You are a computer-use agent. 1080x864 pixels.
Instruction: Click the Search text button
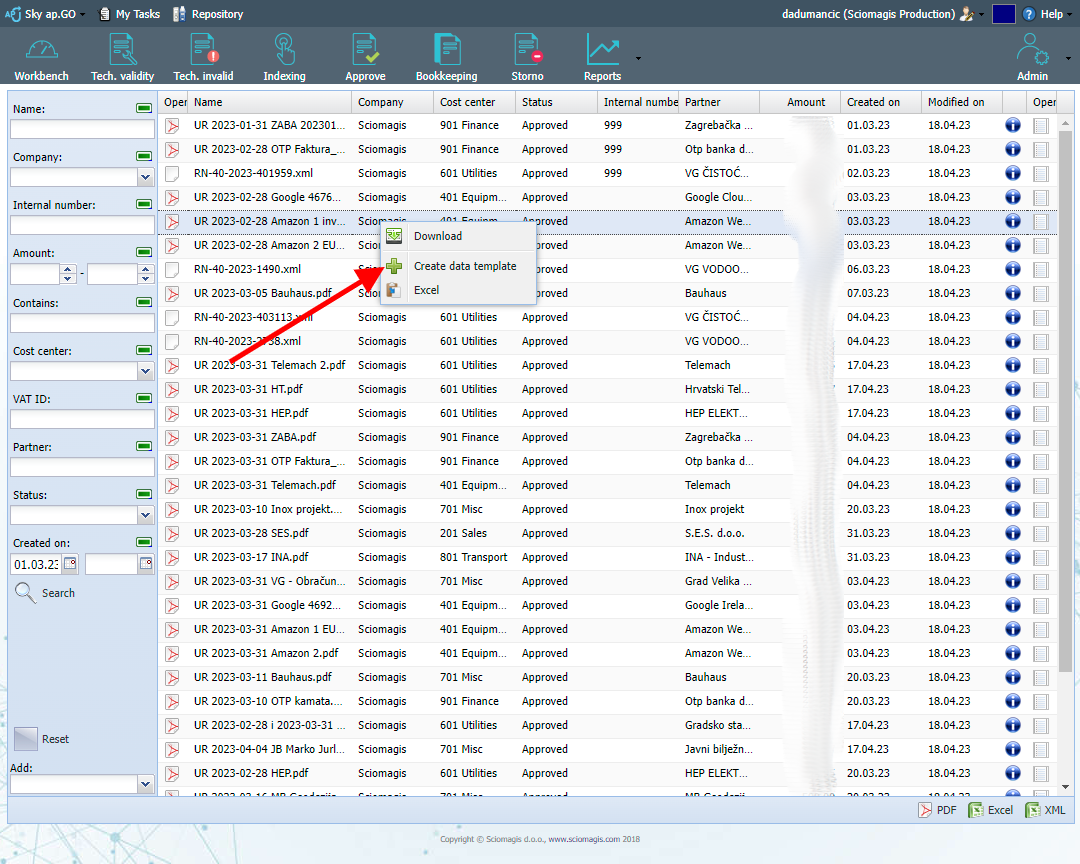pyautogui.click(x=58, y=593)
